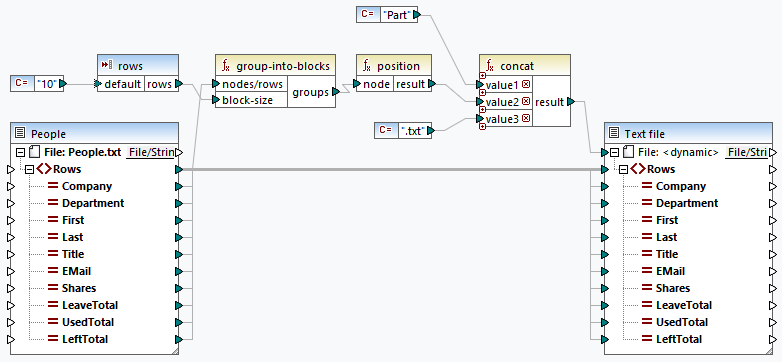Viewport: 782px width, 362px height.
Task: Open File/String button in People component
Action: coord(151,152)
